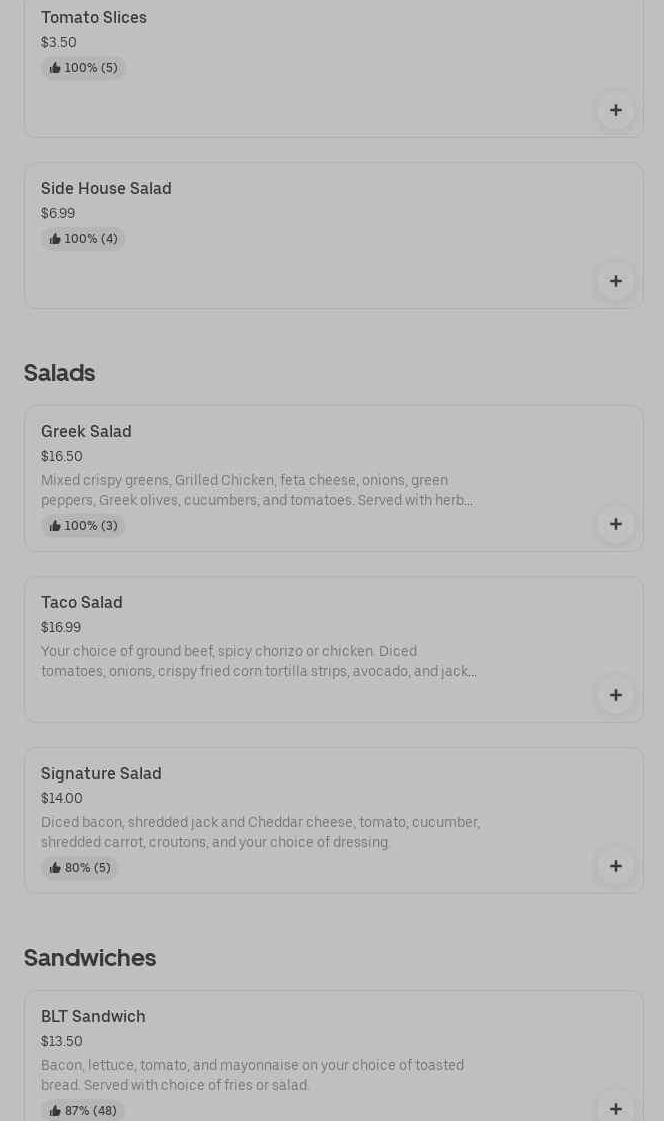
Task: Add Side House Salad with plus button
Action: pyautogui.click(x=615, y=281)
